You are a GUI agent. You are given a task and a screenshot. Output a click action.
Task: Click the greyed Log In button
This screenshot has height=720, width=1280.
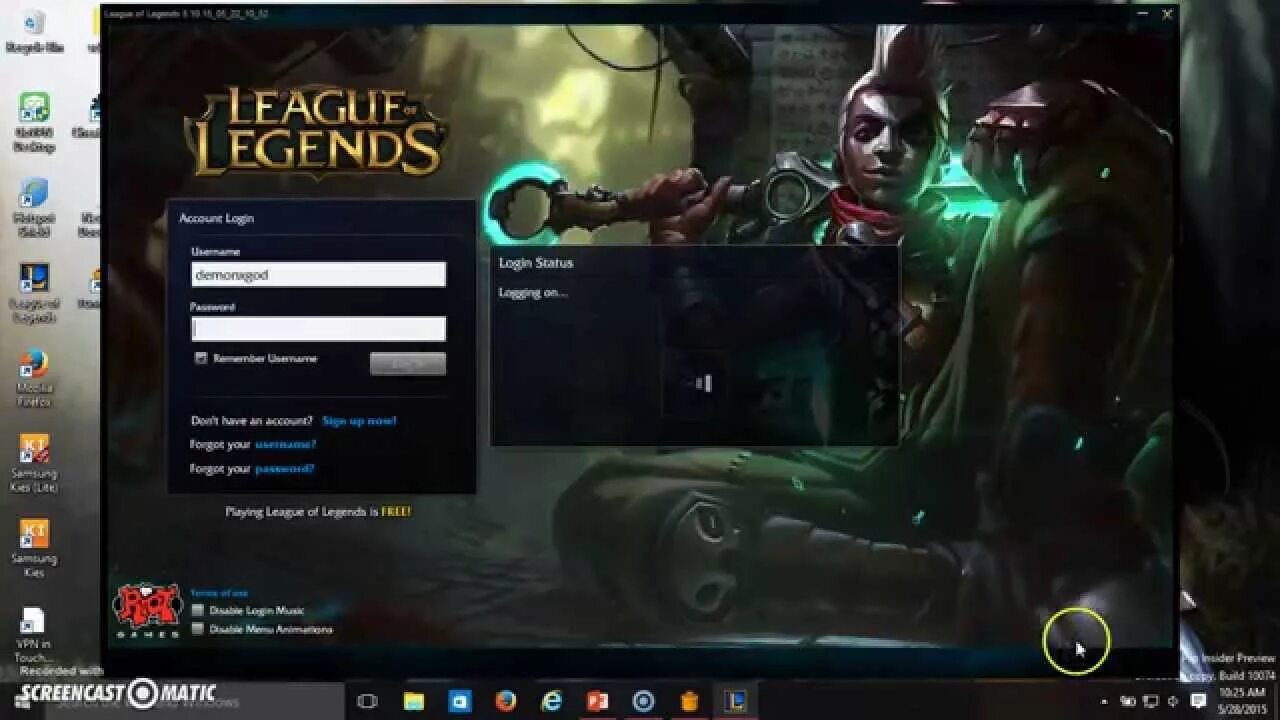[408, 364]
